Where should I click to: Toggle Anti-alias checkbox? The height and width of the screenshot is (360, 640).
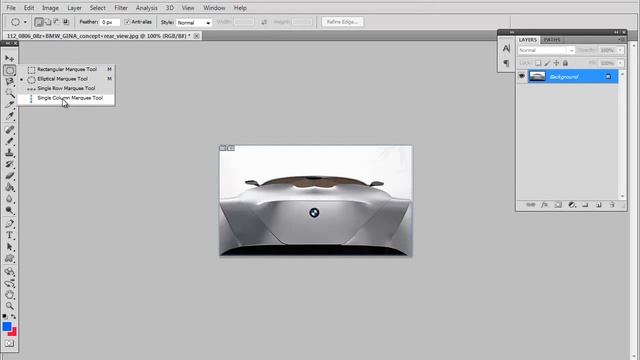point(127,22)
